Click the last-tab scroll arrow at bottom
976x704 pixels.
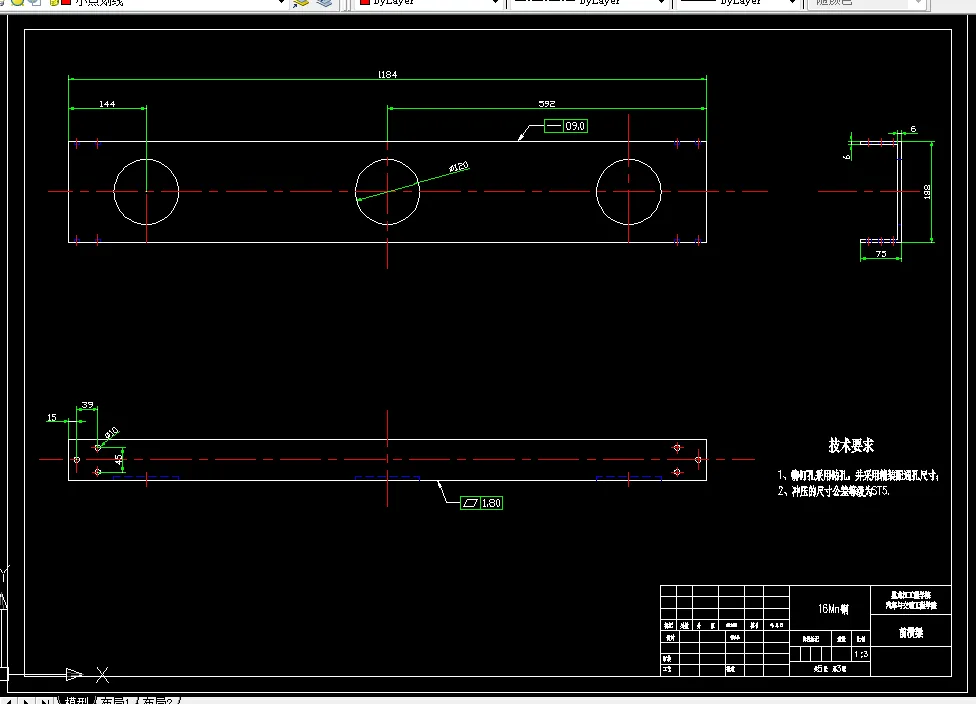pyautogui.click(x=45, y=701)
